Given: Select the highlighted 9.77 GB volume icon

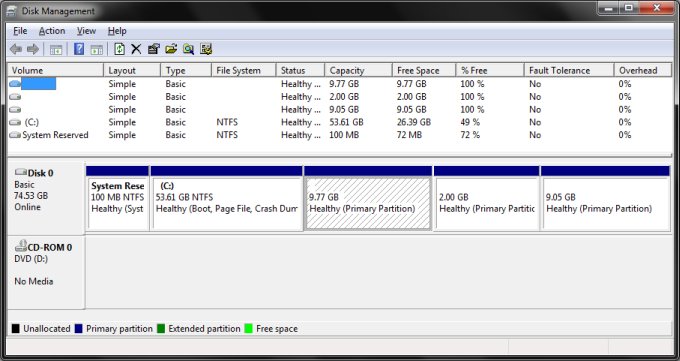Looking at the screenshot, I should click(x=15, y=84).
